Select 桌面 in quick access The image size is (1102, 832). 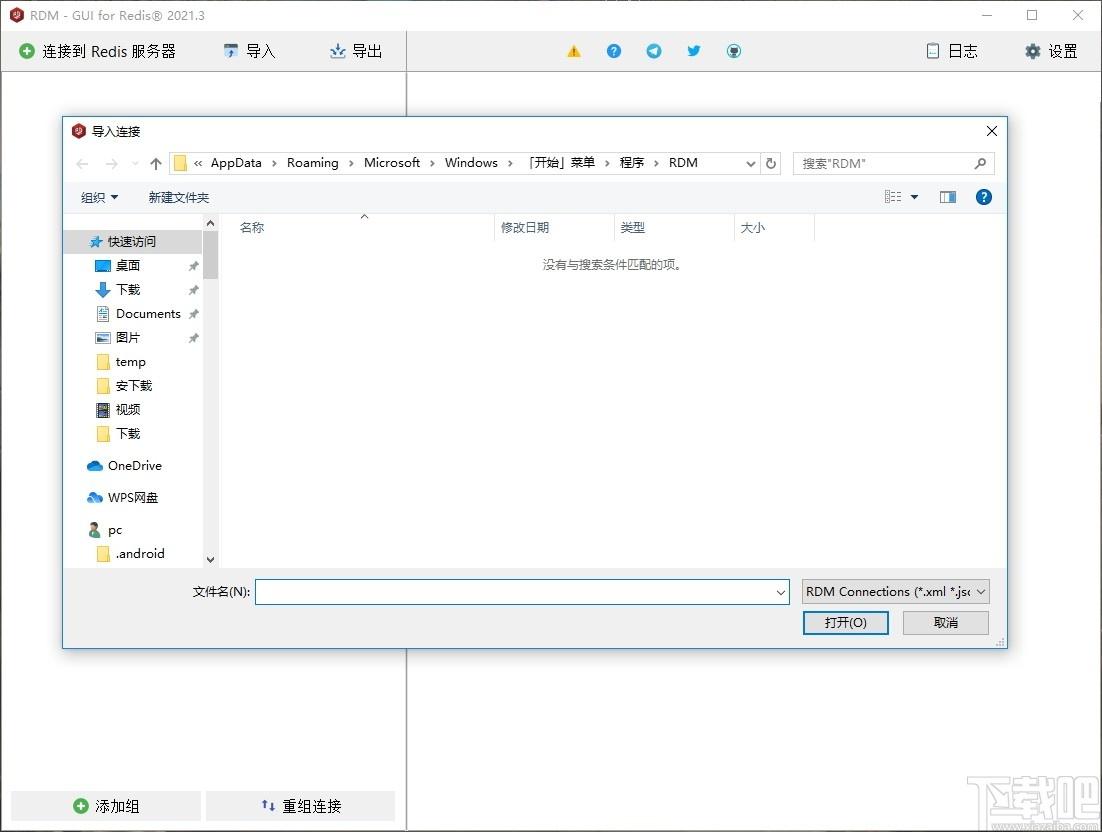[x=128, y=266]
